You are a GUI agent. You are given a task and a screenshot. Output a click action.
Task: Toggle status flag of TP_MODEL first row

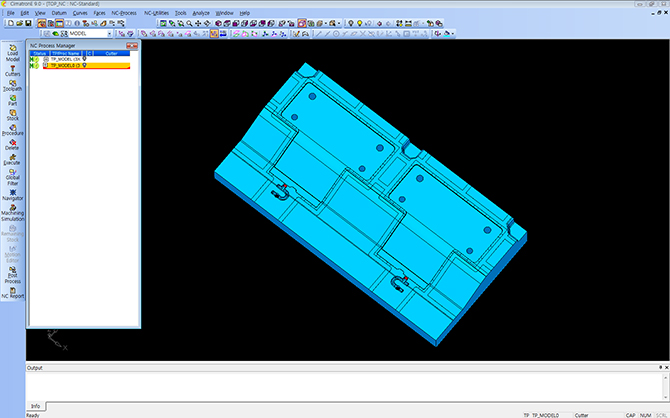[33, 59]
